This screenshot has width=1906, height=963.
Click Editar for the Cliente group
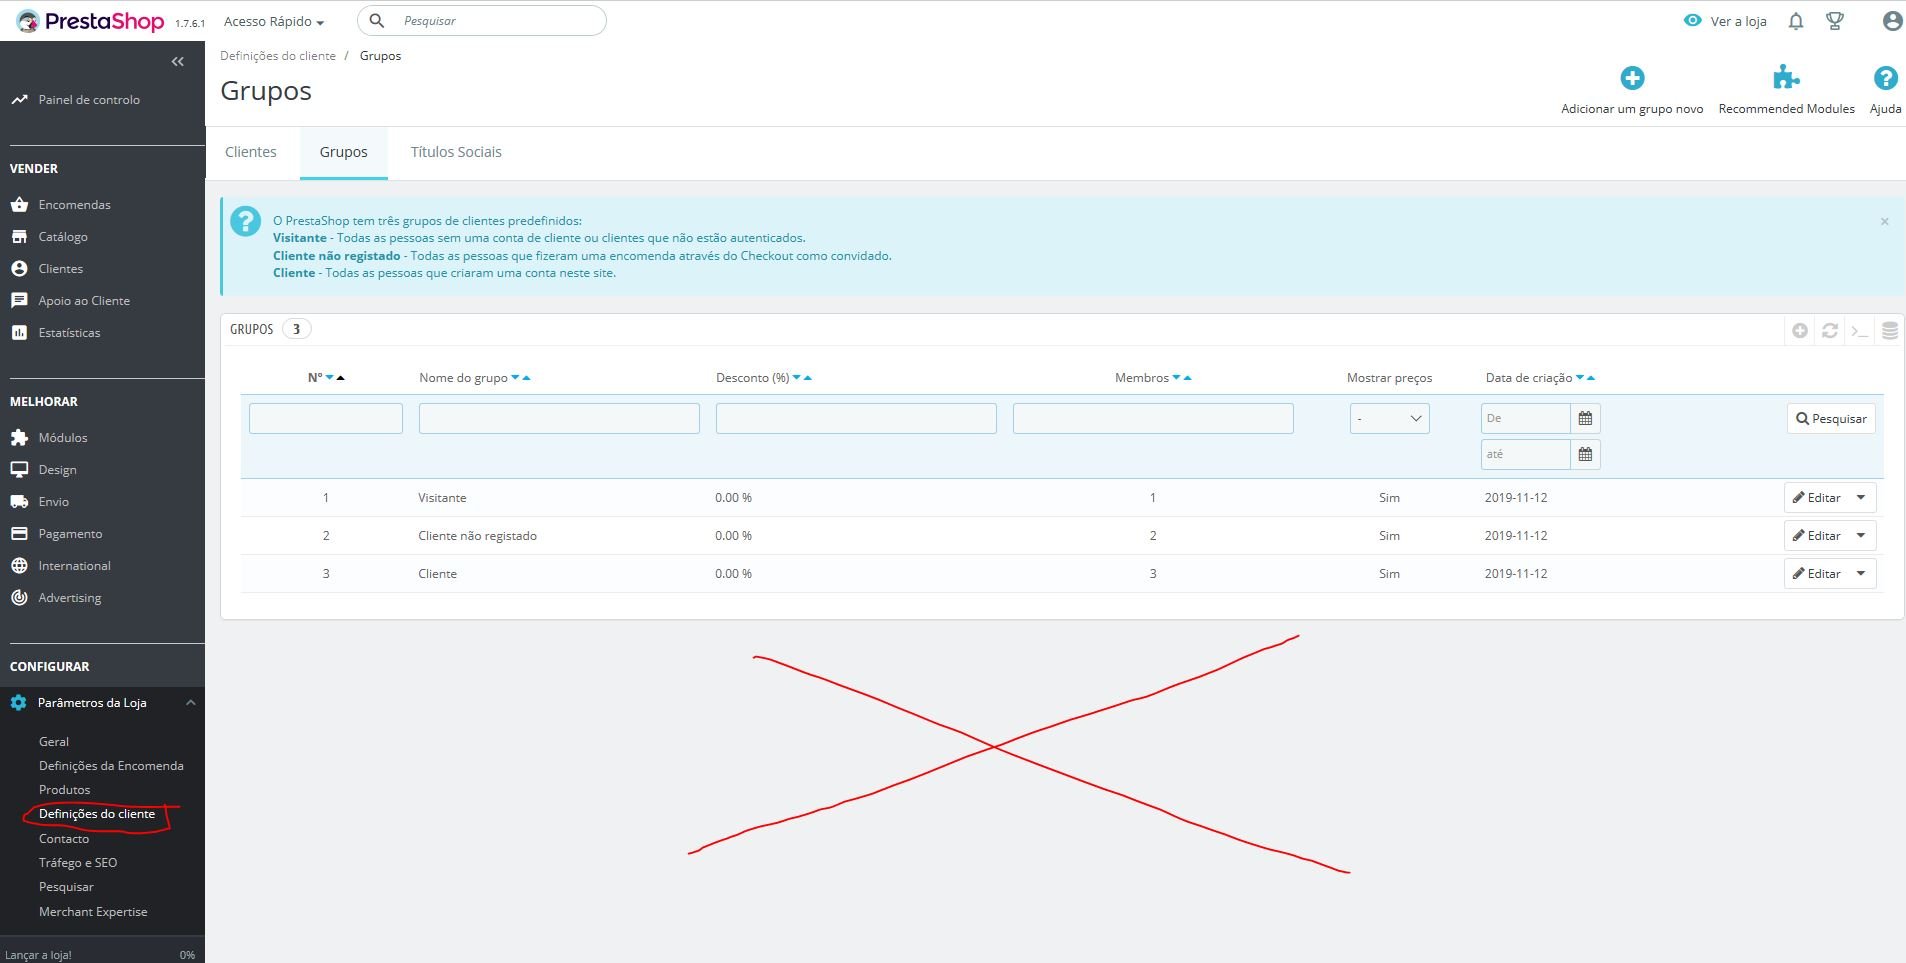tap(1817, 574)
